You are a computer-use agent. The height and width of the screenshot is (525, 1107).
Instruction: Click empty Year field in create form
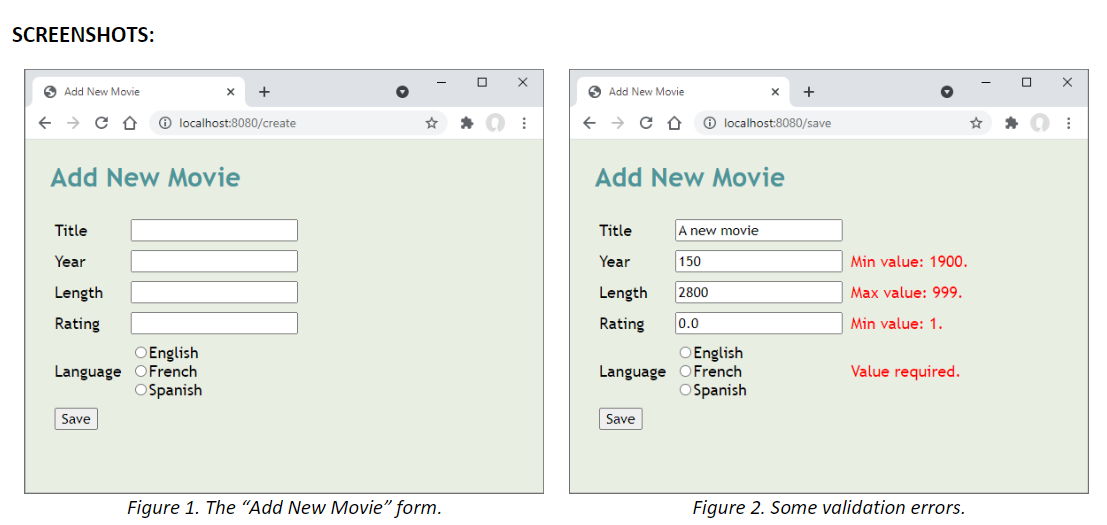tap(214, 261)
